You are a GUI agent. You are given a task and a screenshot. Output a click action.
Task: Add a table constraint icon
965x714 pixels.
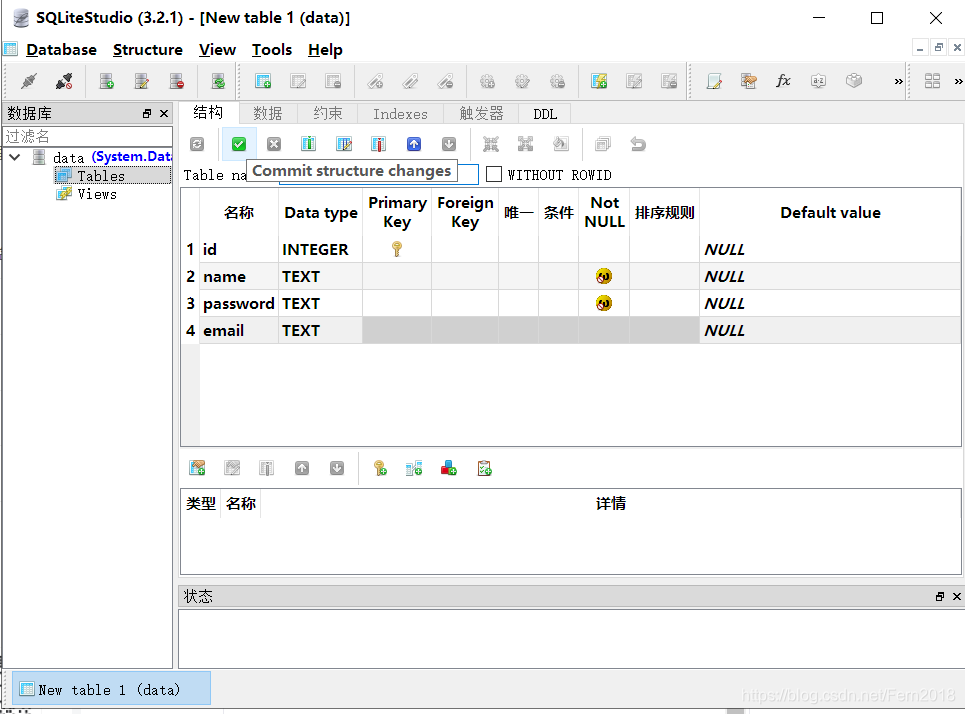tap(197, 468)
